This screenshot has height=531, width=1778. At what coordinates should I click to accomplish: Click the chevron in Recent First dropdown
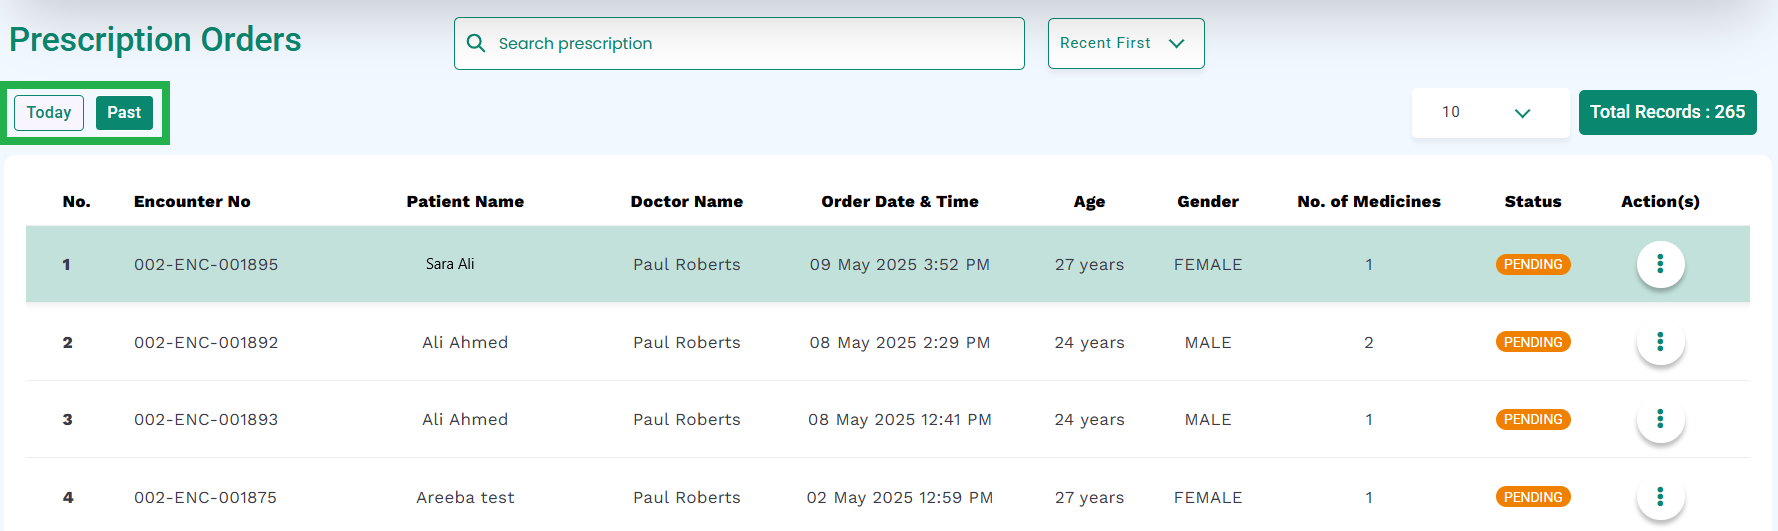(1177, 43)
